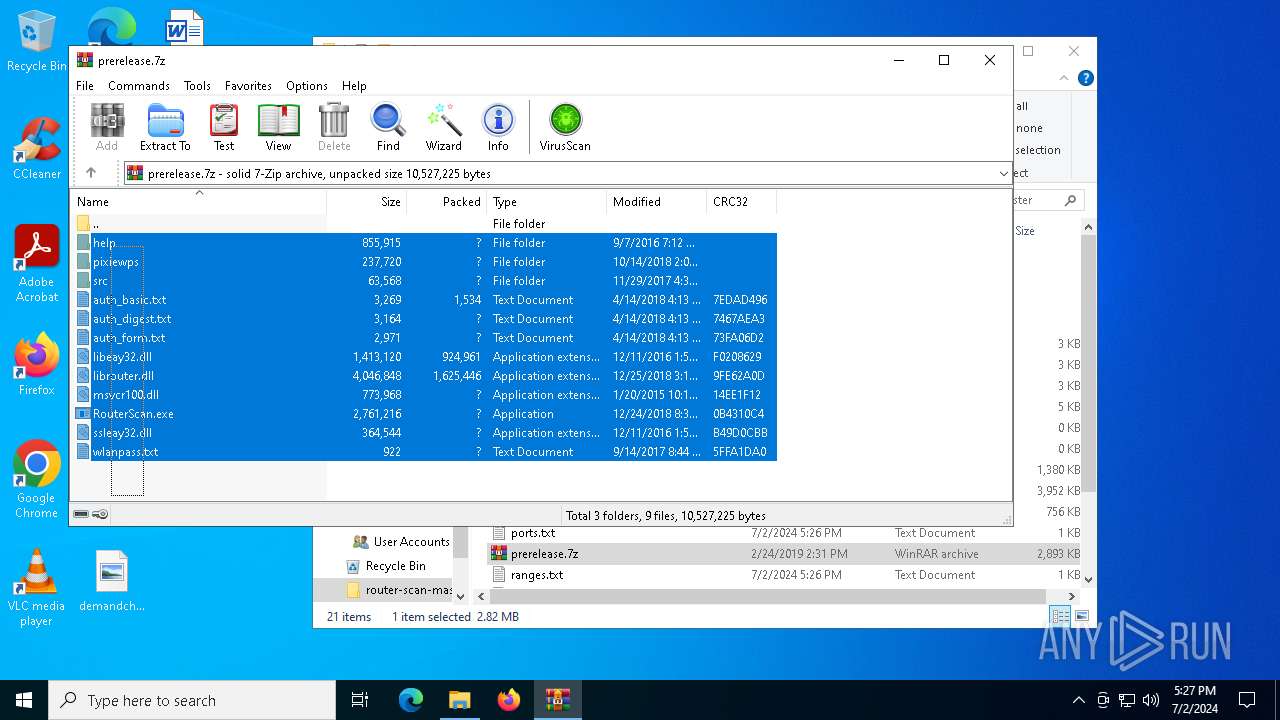1280x720 pixels.
Task: Open demandch... desktop file
Action: 112,580
